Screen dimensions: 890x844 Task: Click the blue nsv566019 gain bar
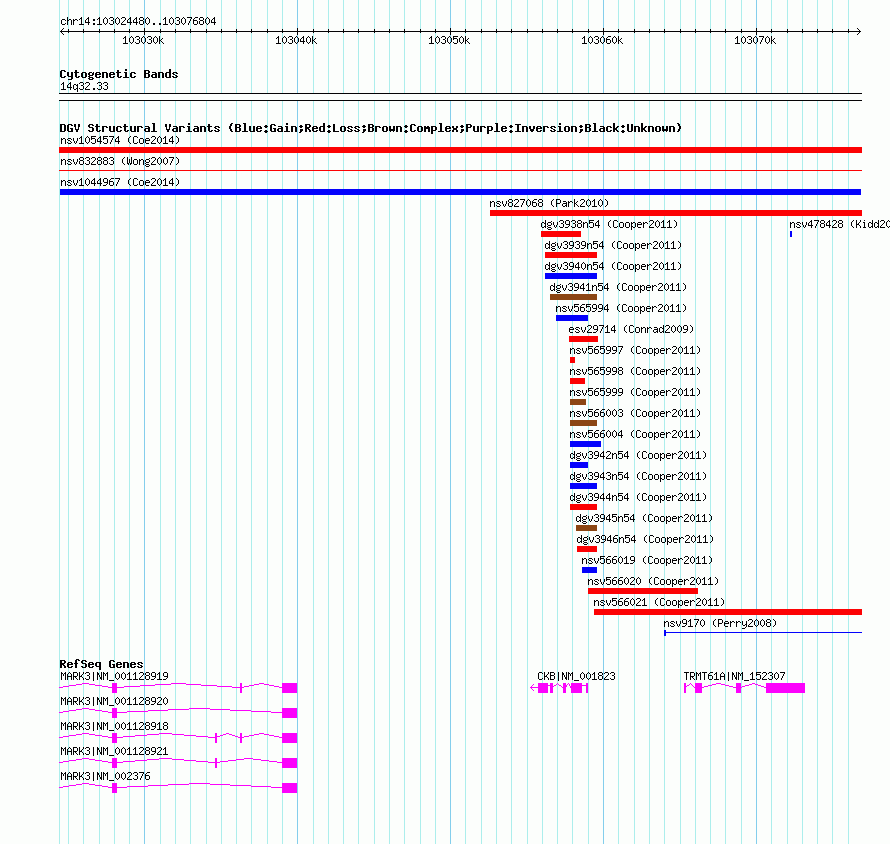coord(589,570)
